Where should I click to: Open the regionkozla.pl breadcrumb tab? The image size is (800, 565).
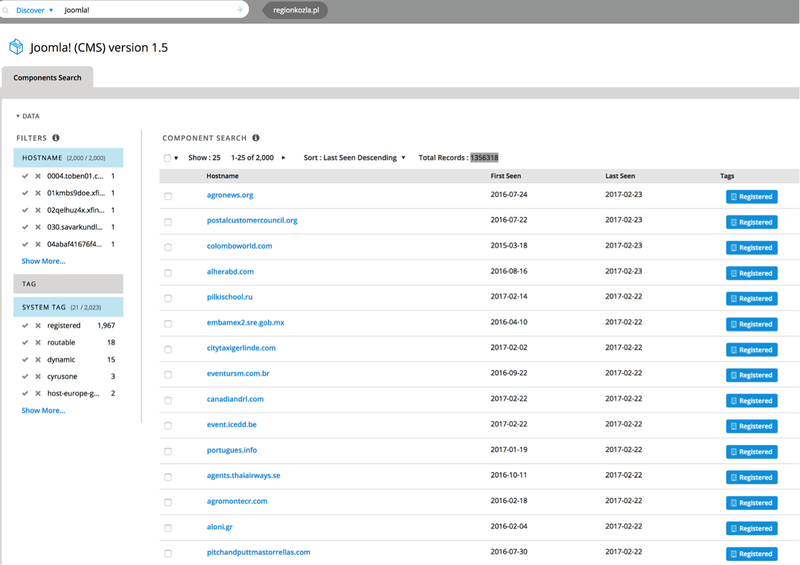[x=296, y=10]
